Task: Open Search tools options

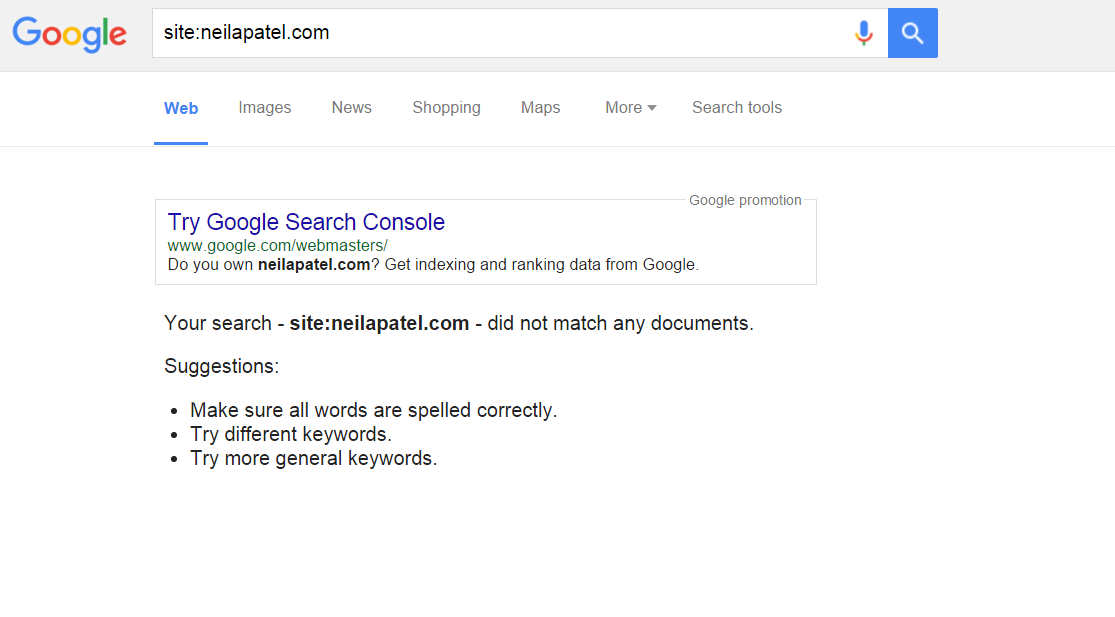Action: [x=737, y=108]
